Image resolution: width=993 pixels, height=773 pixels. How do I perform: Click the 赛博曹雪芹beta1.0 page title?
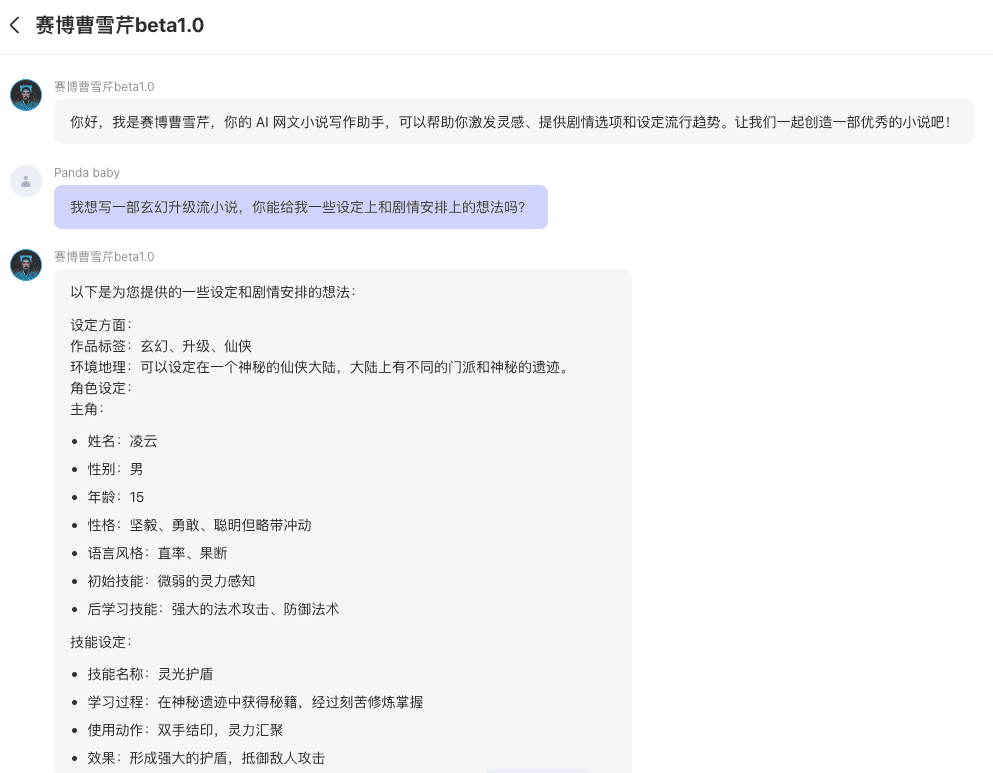coord(120,26)
